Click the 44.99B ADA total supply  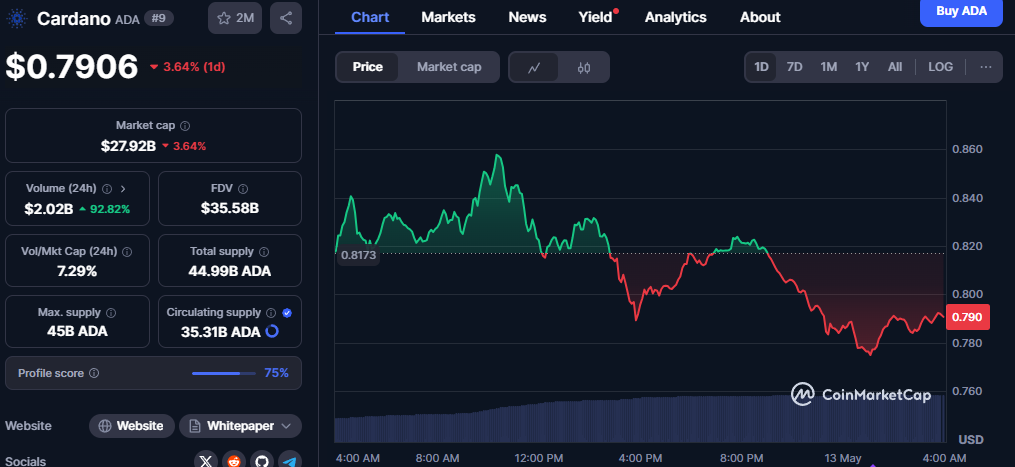[230, 271]
